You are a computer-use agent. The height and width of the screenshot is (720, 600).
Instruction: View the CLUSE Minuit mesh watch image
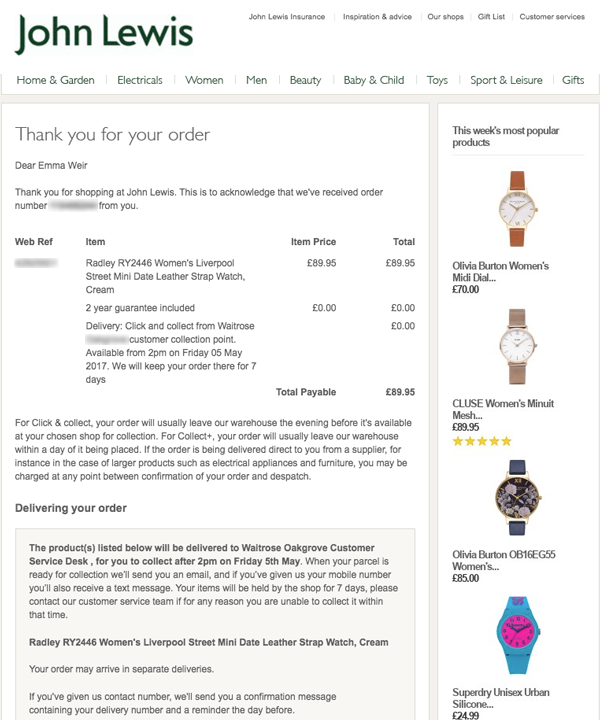click(x=518, y=347)
